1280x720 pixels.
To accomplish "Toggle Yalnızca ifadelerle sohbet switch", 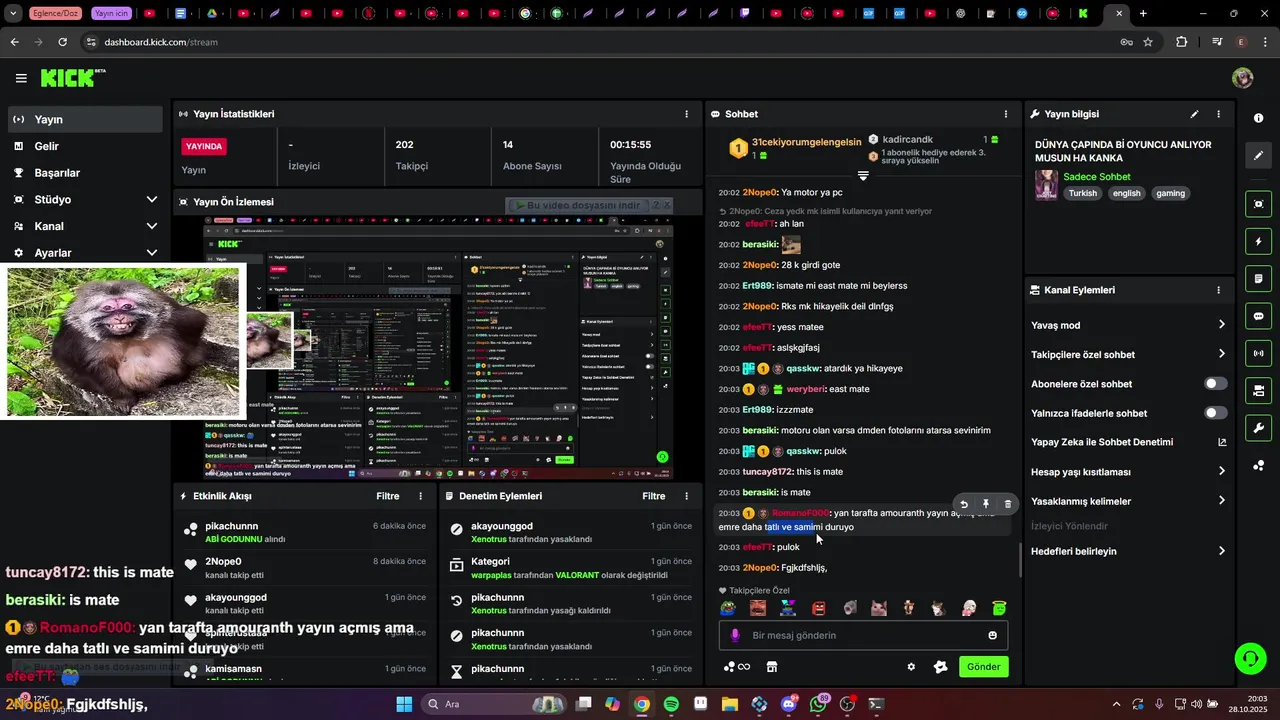I will pos(1216,413).
